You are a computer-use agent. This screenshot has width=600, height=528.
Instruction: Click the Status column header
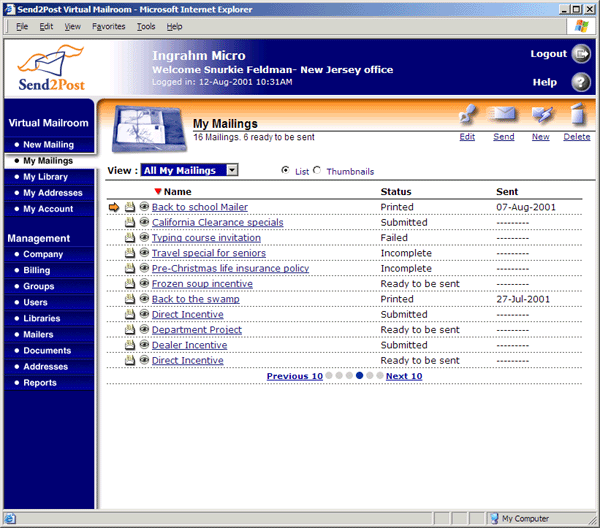pos(396,192)
